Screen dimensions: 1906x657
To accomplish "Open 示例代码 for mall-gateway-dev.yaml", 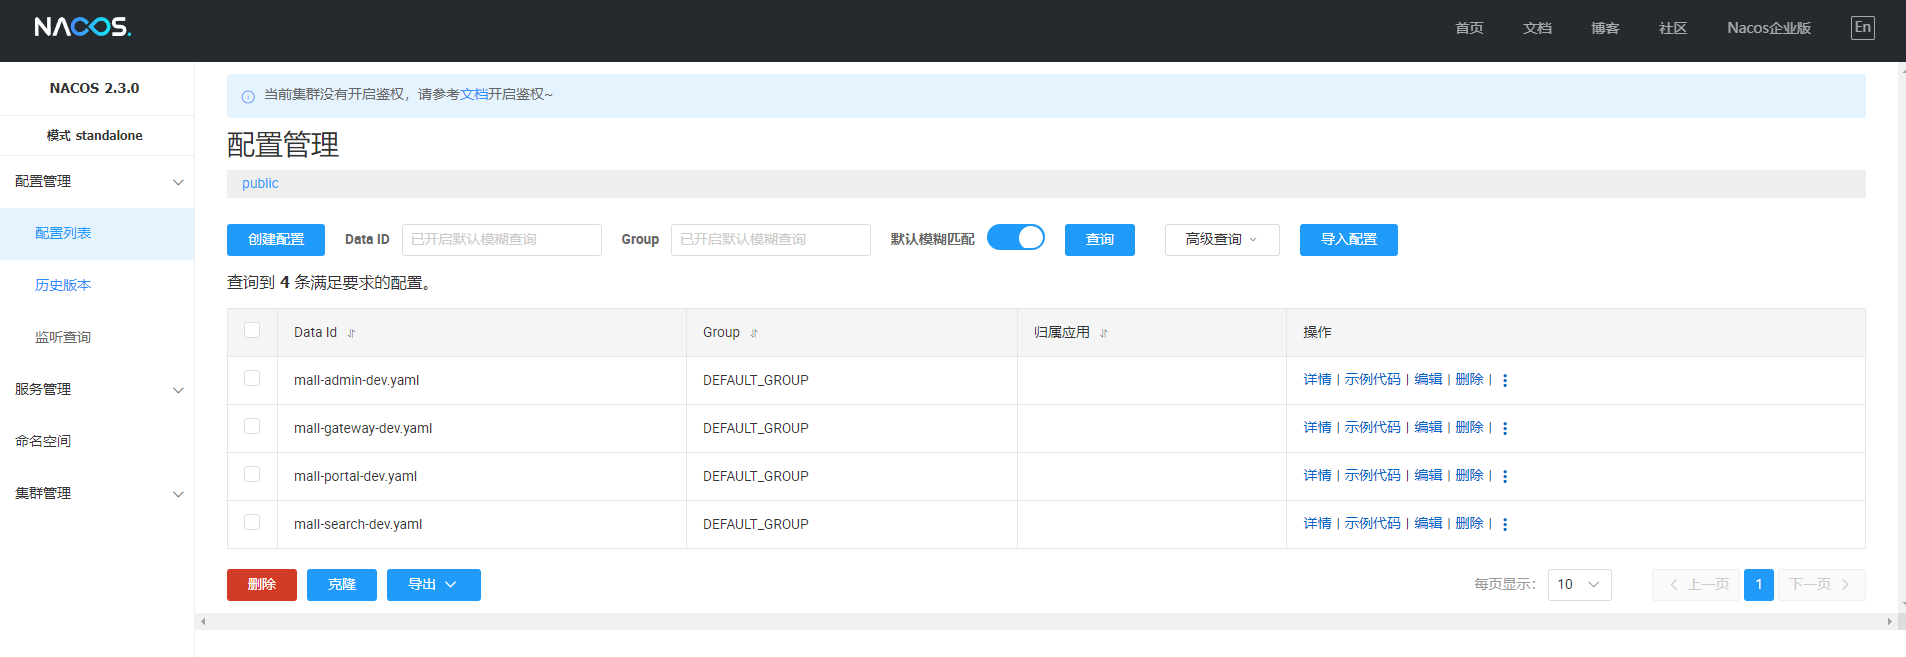I will (1372, 428).
